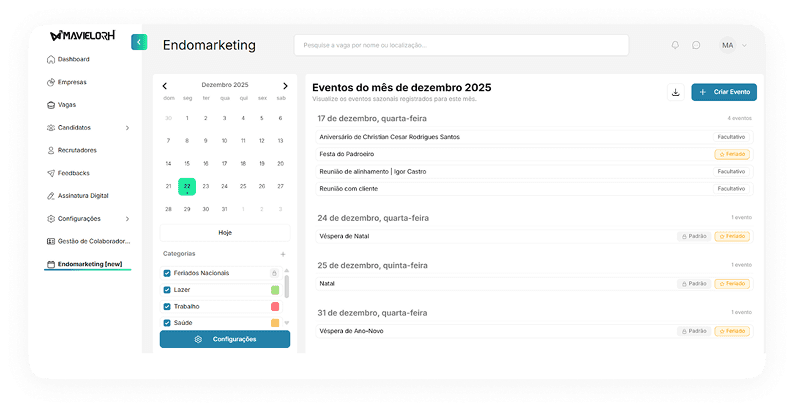Click the Mavielorh logo
Viewport: 795px width, 412px height.
pos(83,35)
